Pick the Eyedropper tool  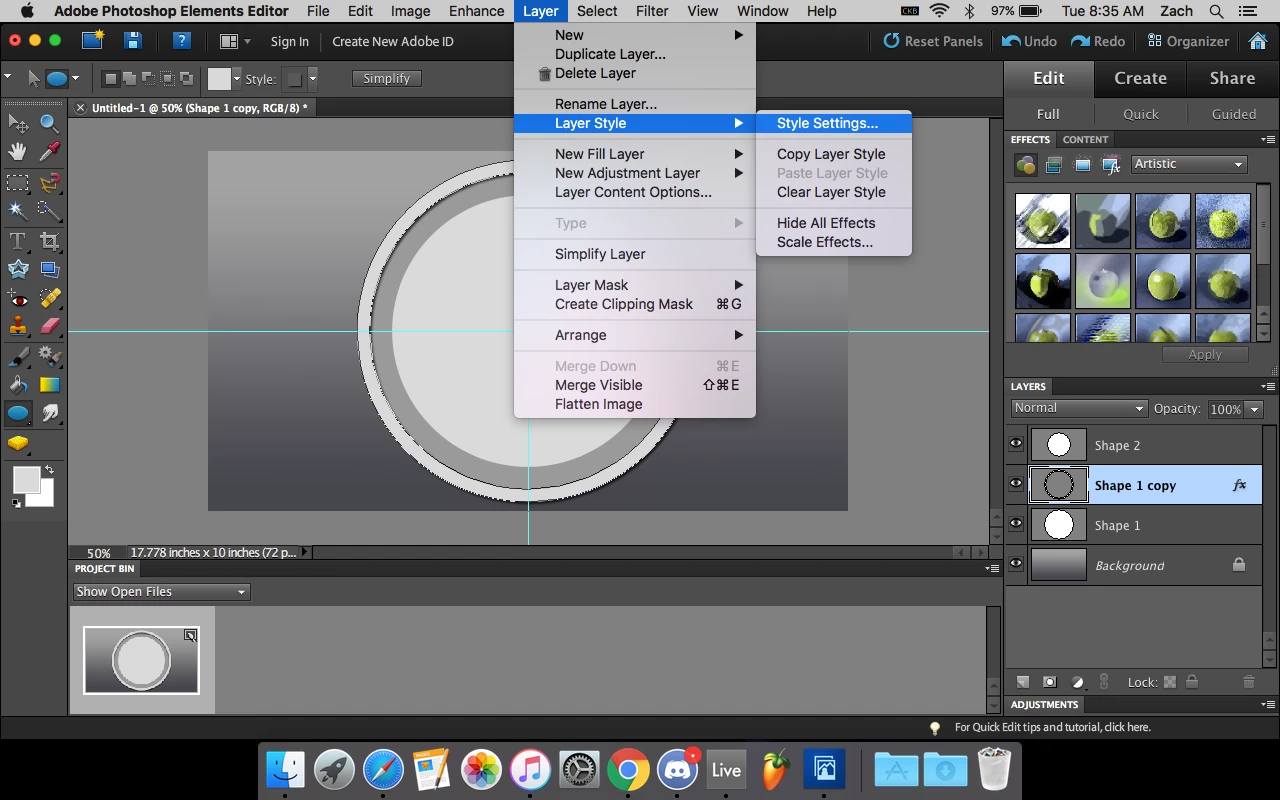[x=49, y=152]
